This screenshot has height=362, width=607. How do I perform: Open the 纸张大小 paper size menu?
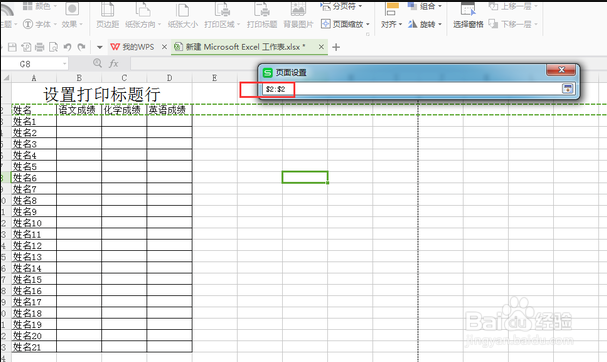(x=183, y=15)
